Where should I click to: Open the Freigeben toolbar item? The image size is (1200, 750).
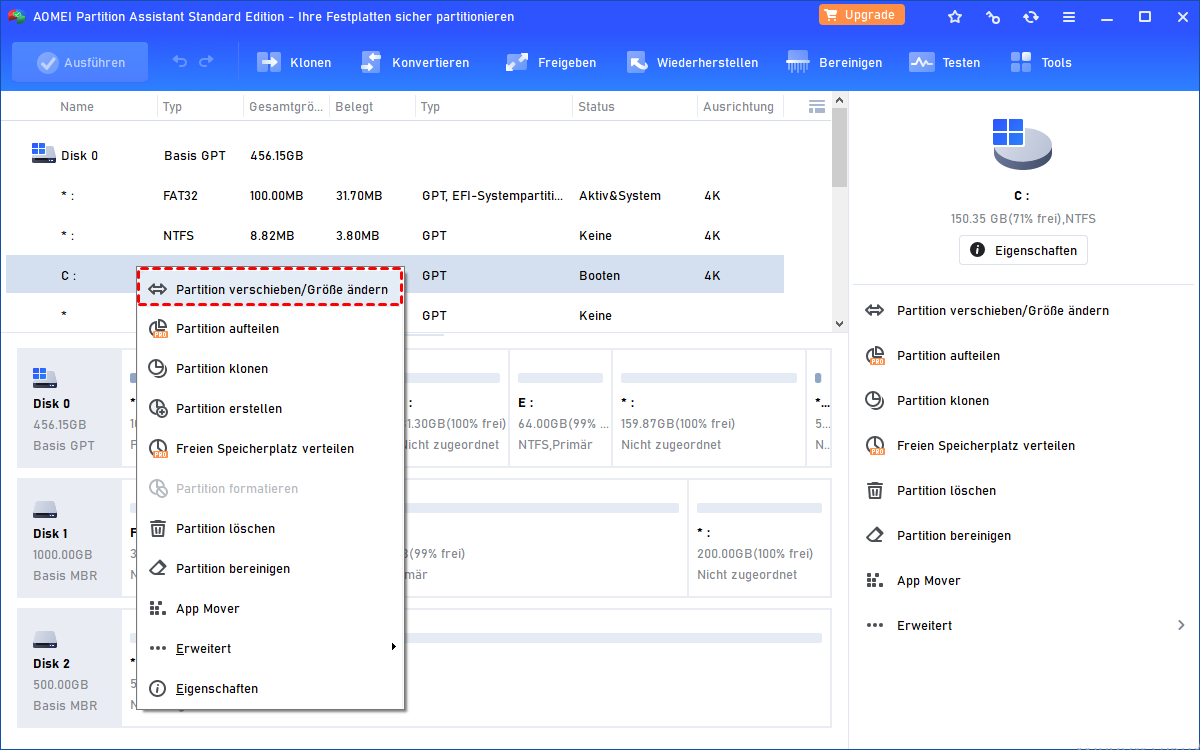point(550,62)
